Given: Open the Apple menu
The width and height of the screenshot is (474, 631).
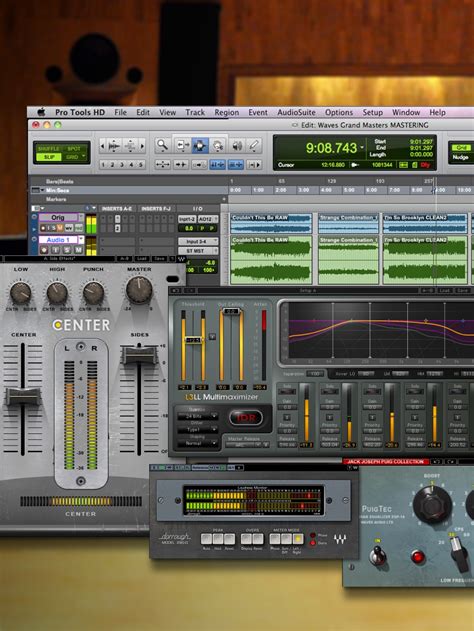Looking at the screenshot, I should pyautogui.click(x=41, y=112).
